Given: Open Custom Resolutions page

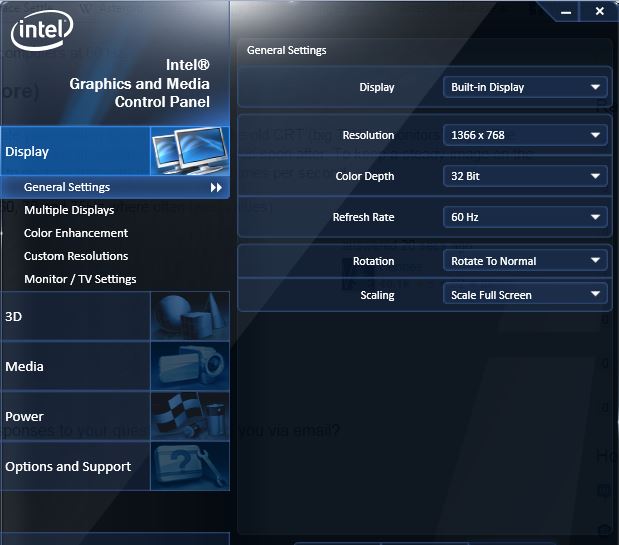Looking at the screenshot, I should (x=76, y=256).
